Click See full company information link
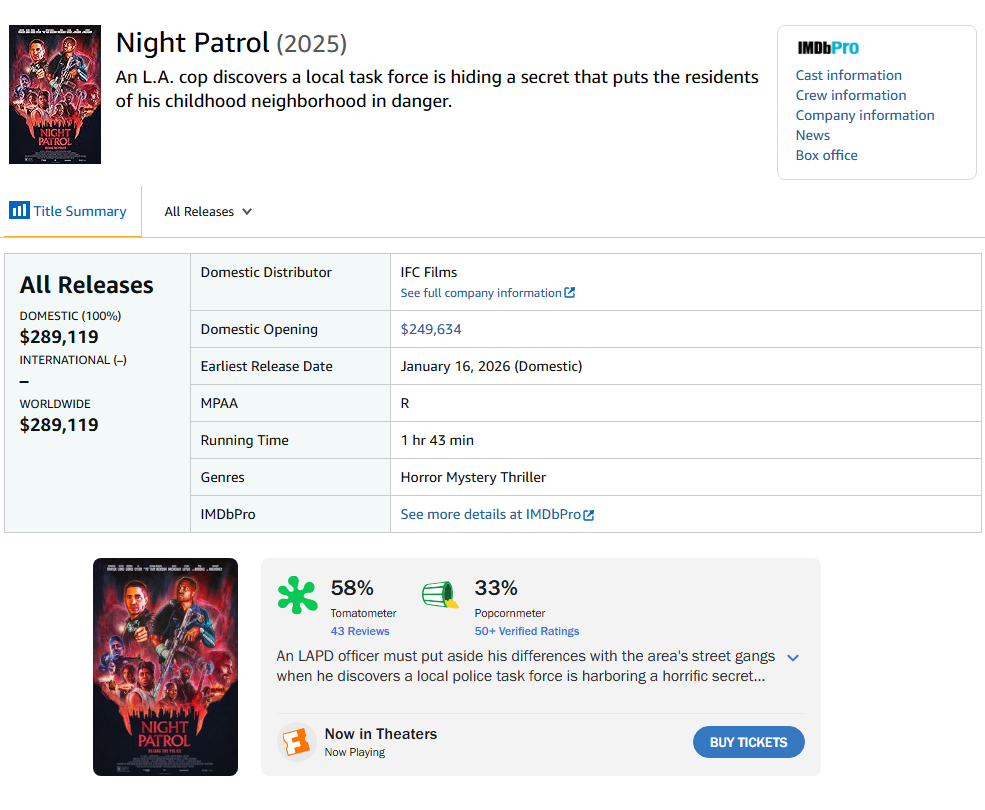Screen dimensions: 985x810 click(x=481, y=293)
